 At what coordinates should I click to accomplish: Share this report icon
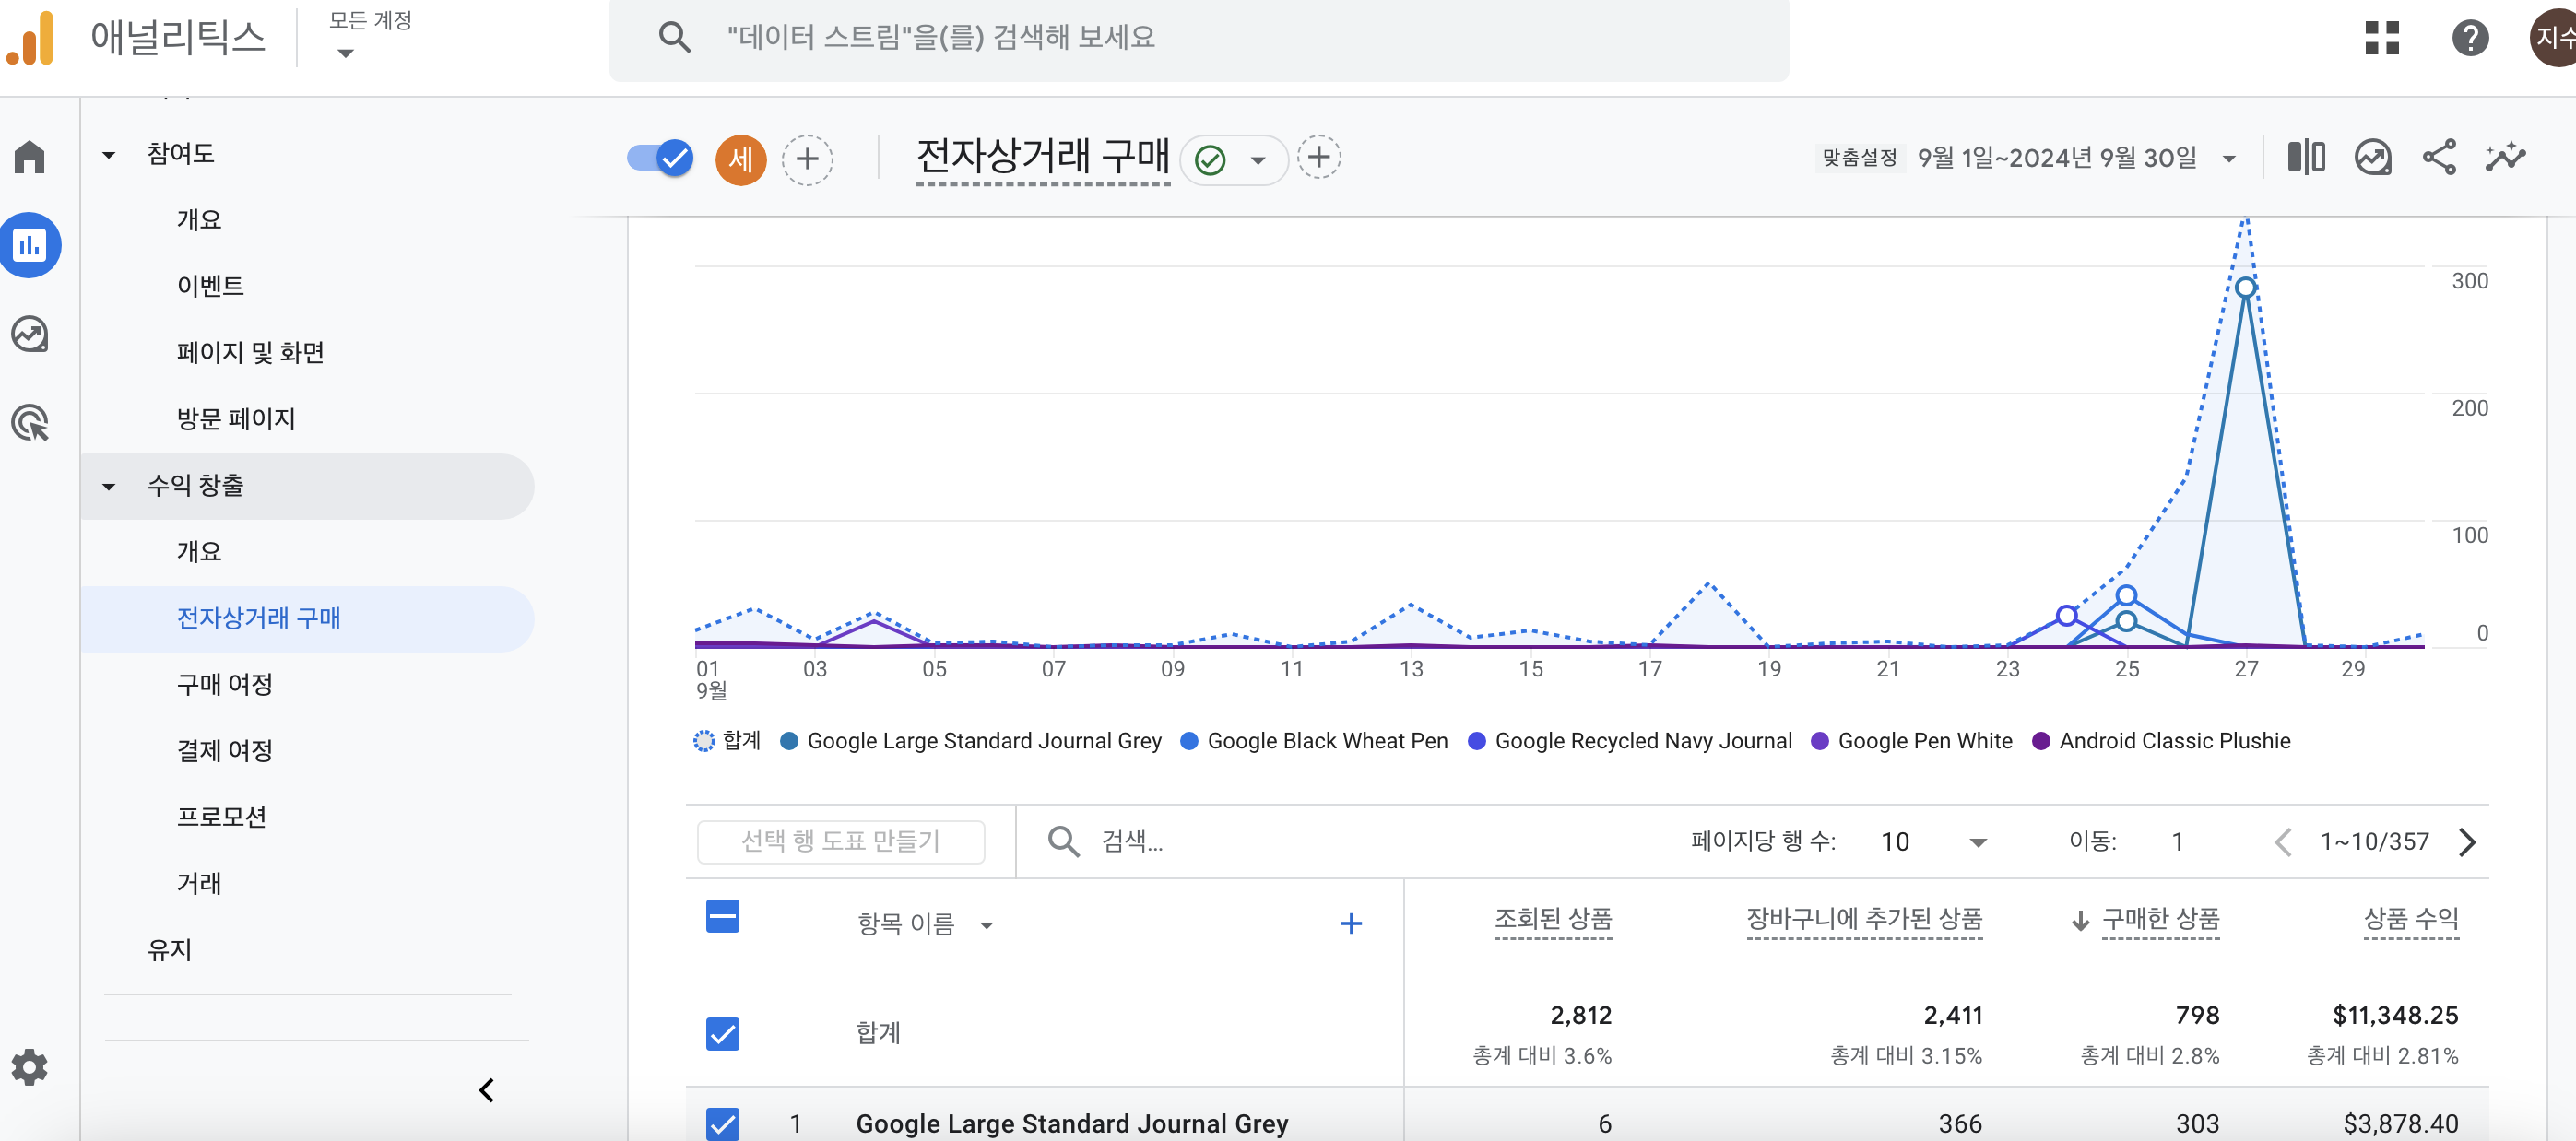tap(2439, 157)
